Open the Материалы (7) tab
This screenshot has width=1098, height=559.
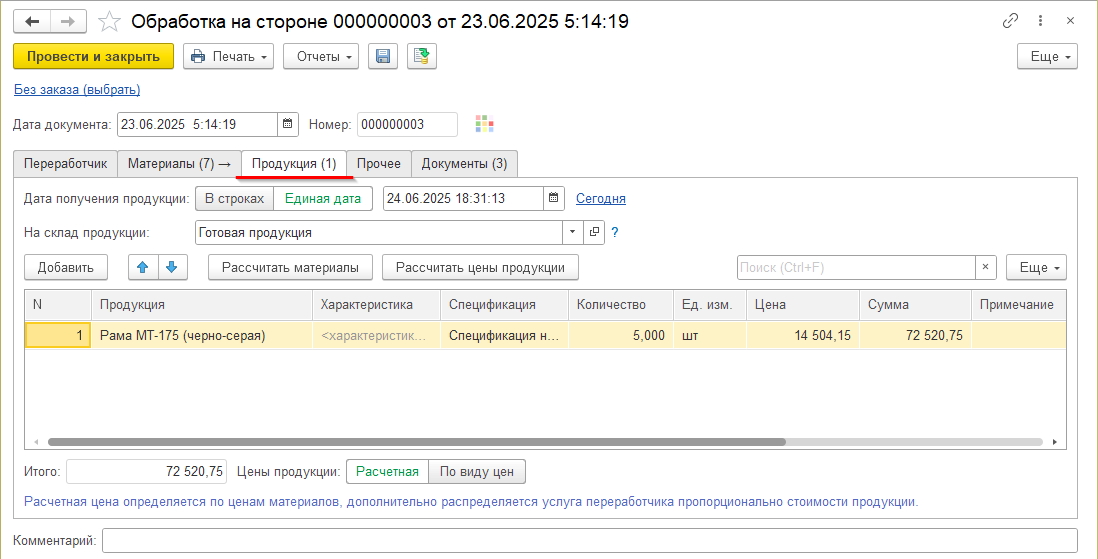(179, 164)
